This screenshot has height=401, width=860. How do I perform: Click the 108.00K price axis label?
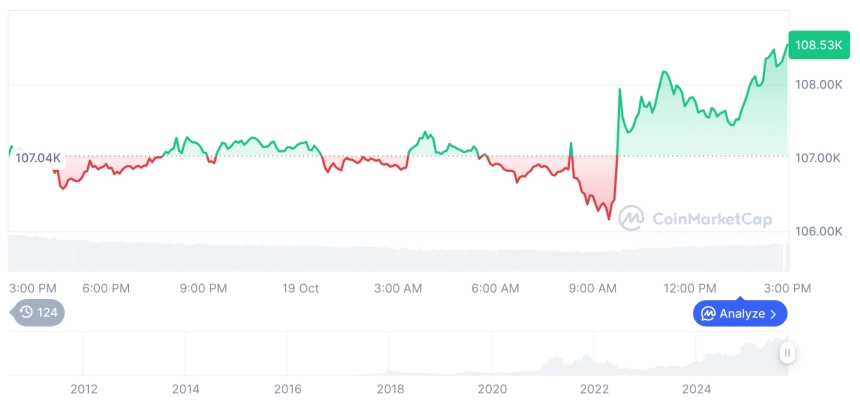click(818, 85)
